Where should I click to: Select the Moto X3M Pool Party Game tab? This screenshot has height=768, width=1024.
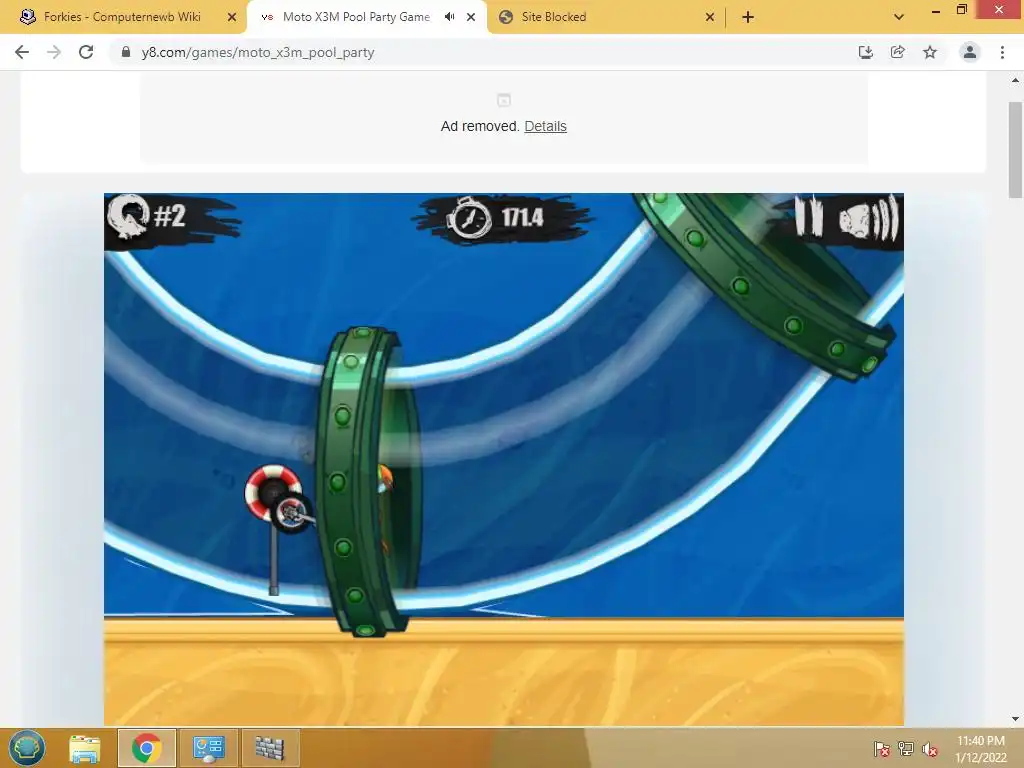(356, 17)
